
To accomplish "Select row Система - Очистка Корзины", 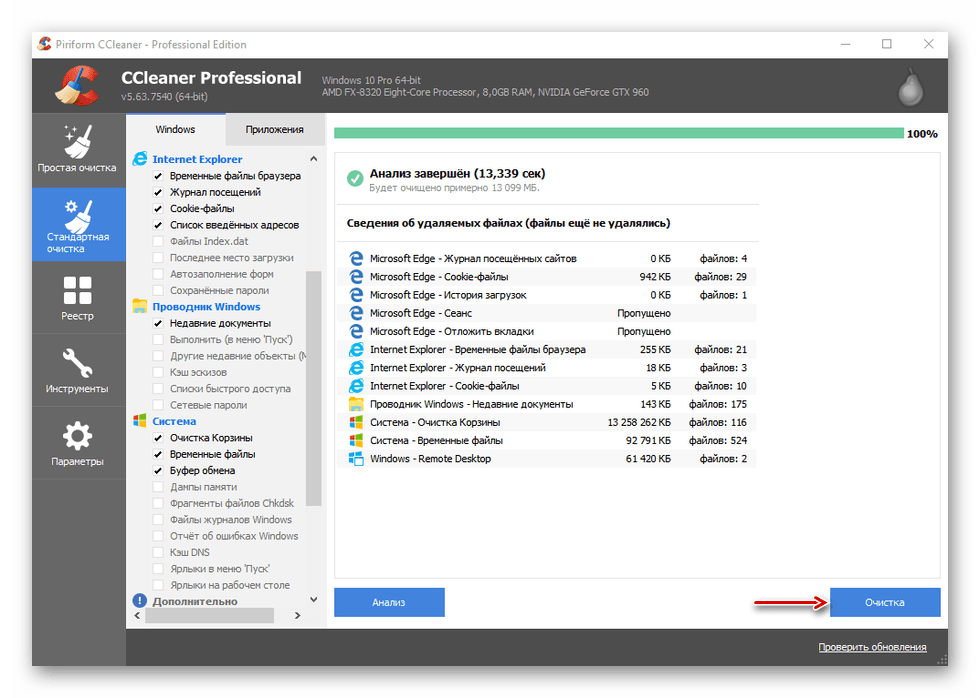I will click(547, 422).
